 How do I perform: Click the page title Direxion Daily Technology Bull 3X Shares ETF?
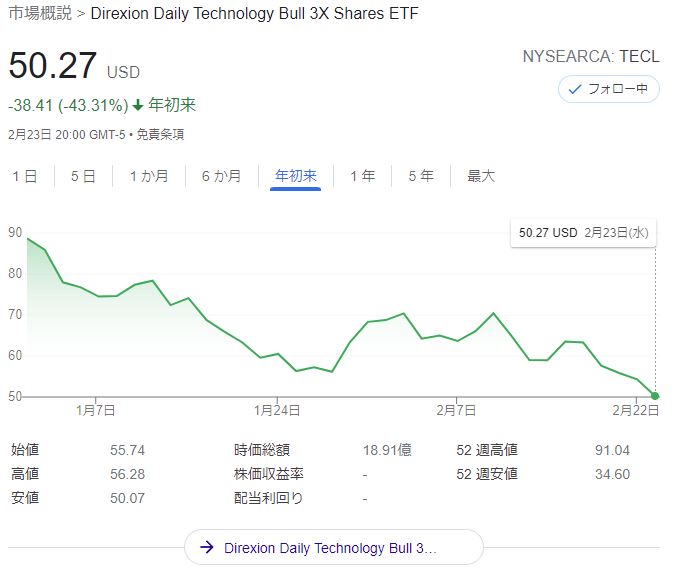point(255,13)
